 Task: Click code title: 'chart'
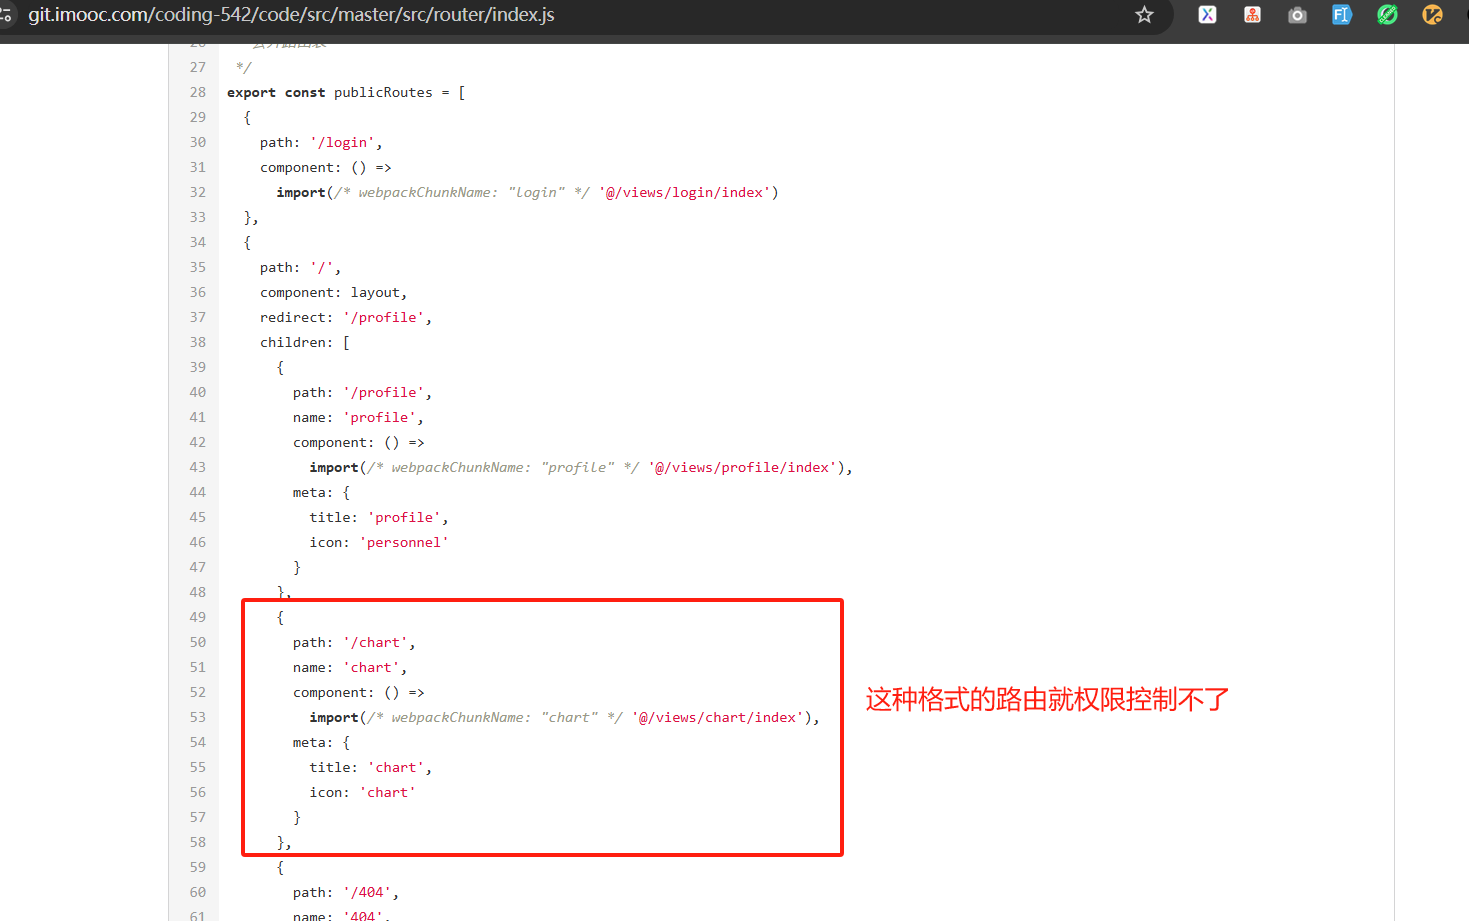click(371, 767)
